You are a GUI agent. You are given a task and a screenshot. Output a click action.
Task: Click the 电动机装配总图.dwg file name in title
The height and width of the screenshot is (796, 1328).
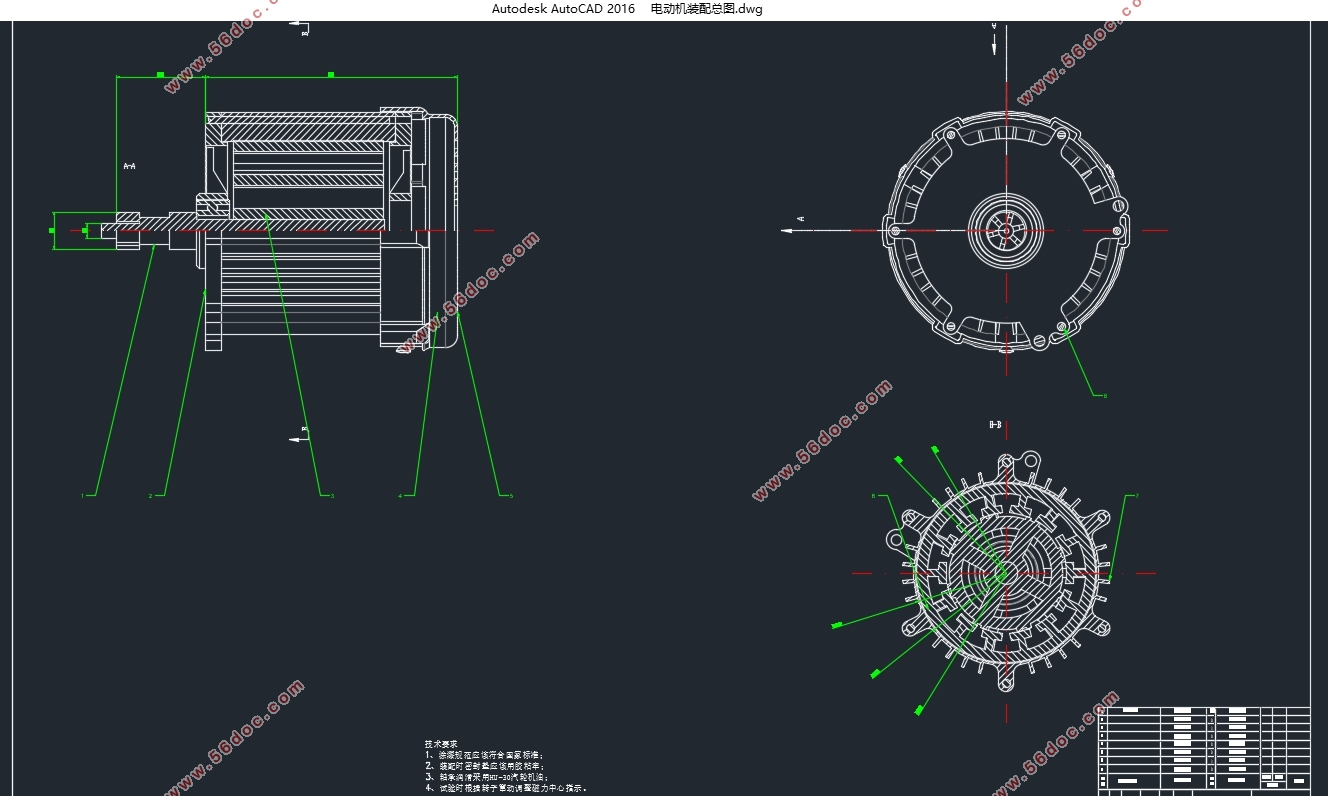tap(706, 9)
